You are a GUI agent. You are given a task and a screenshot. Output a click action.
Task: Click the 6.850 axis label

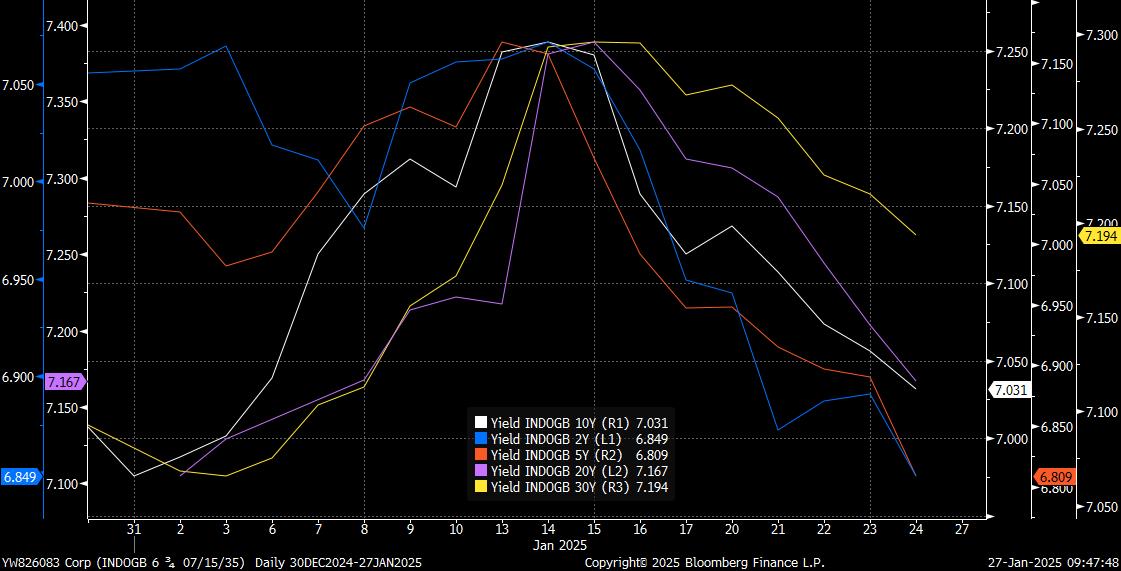(x=1058, y=427)
